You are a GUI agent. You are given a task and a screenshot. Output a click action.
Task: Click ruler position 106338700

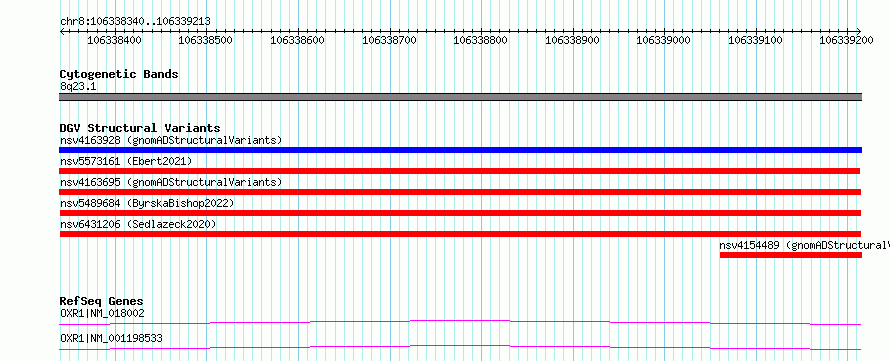(x=389, y=40)
